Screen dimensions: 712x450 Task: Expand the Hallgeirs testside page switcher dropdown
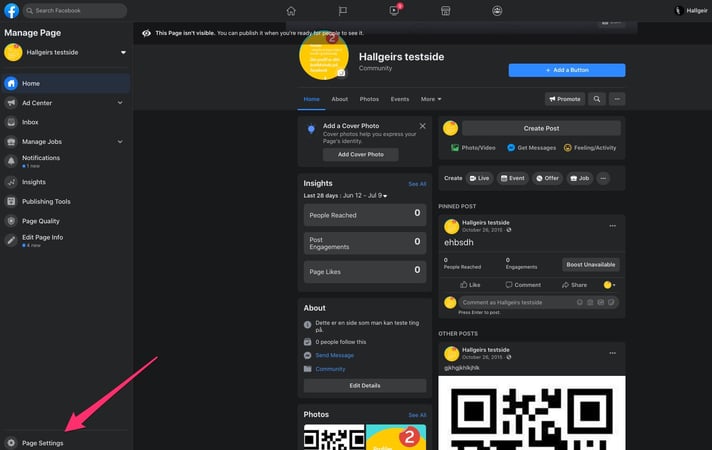tap(123, 52)
